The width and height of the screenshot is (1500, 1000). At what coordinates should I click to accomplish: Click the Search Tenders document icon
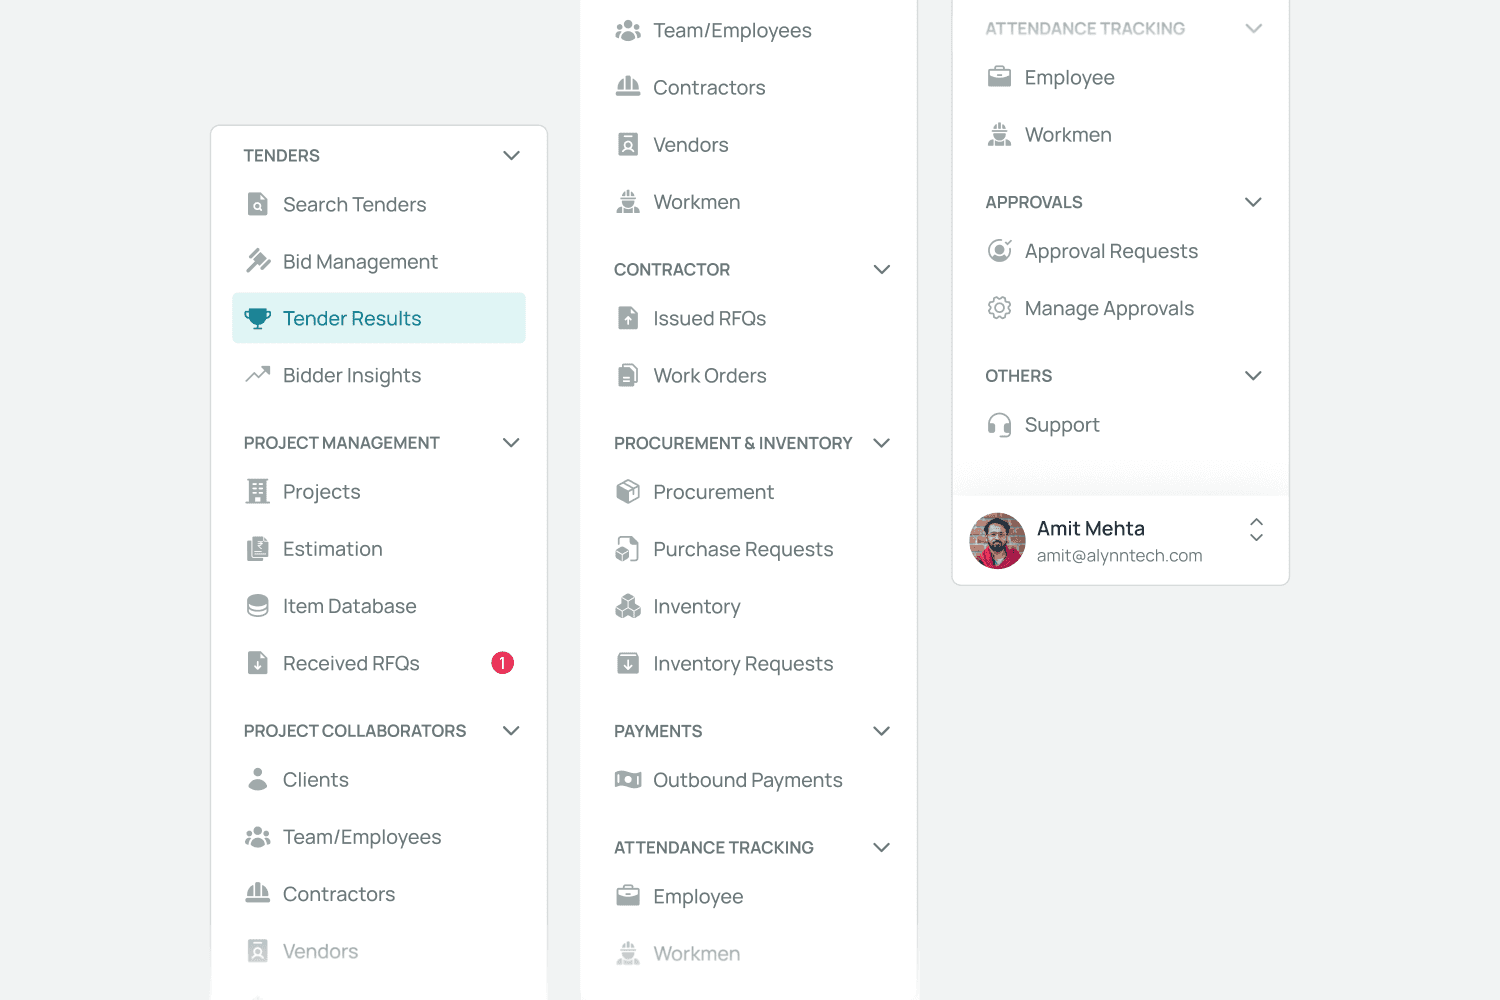coord(258,204)
